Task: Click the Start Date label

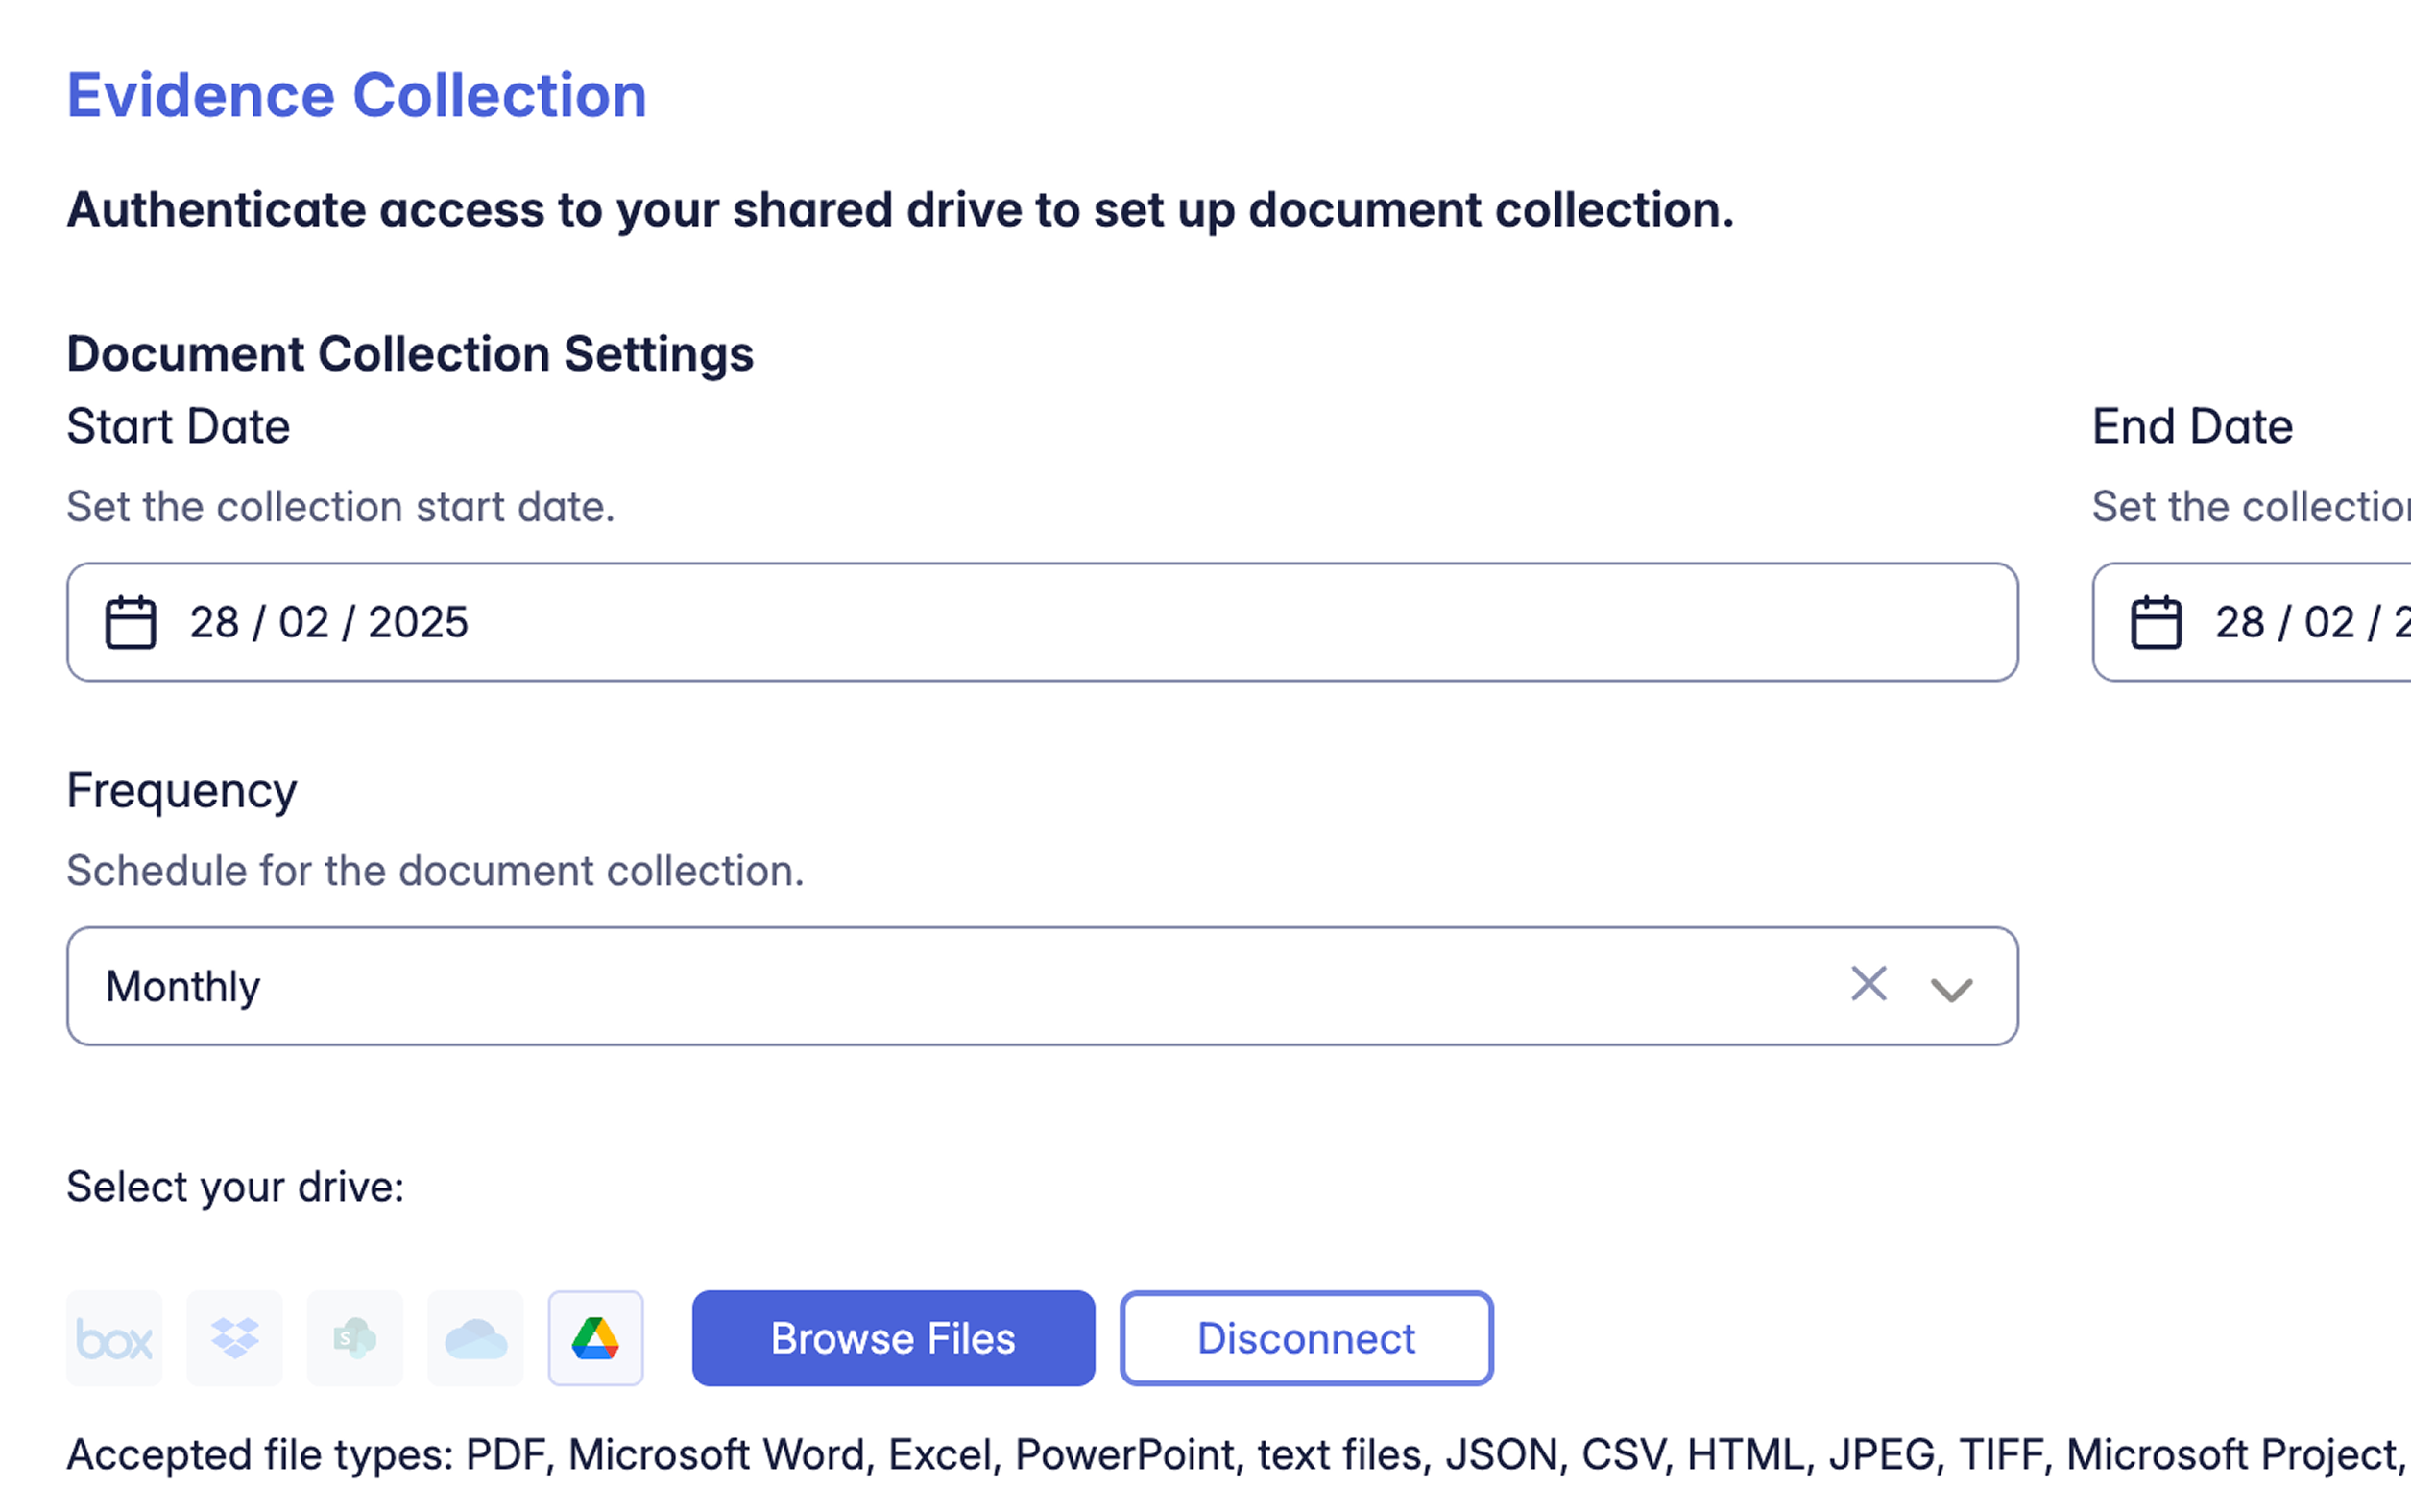Action: pyautogui.click(x=179, y=427)
